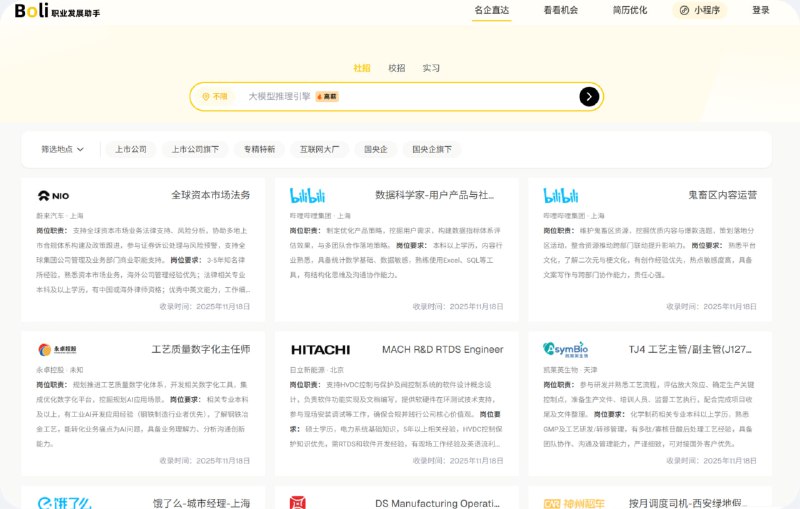Toggle the 专精特新 filter chip
The width and height of the screenshot is (800, 509).
click(259, 149)
